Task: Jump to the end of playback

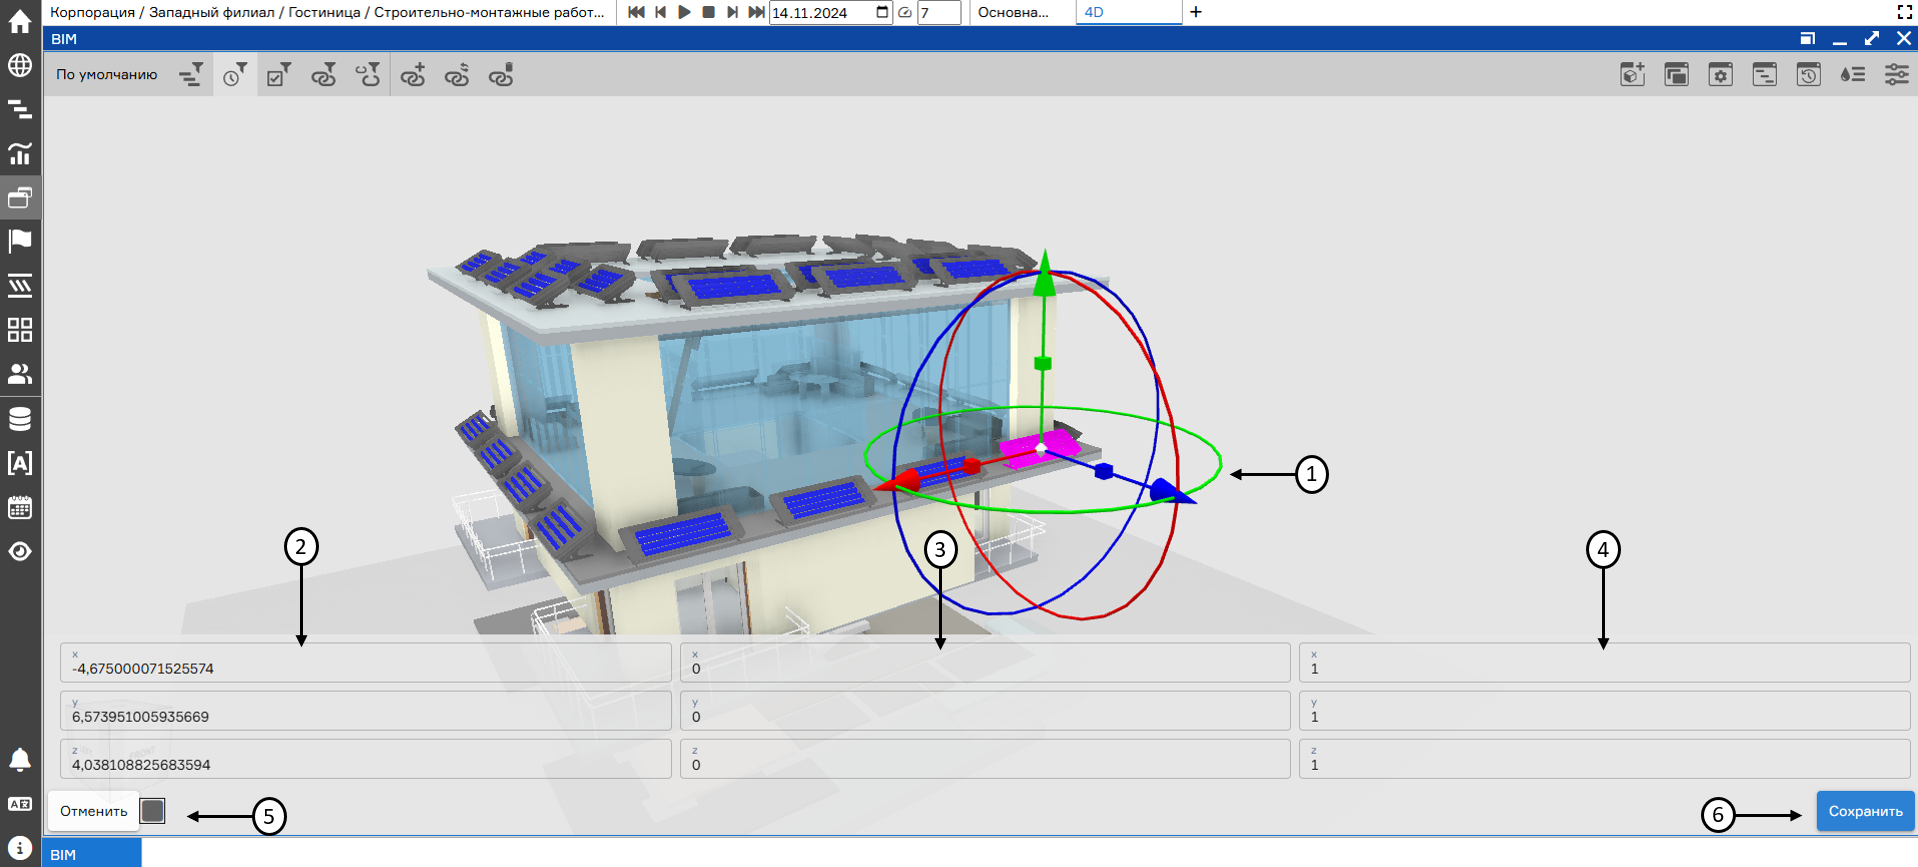Action: click(x=757, y=12)
